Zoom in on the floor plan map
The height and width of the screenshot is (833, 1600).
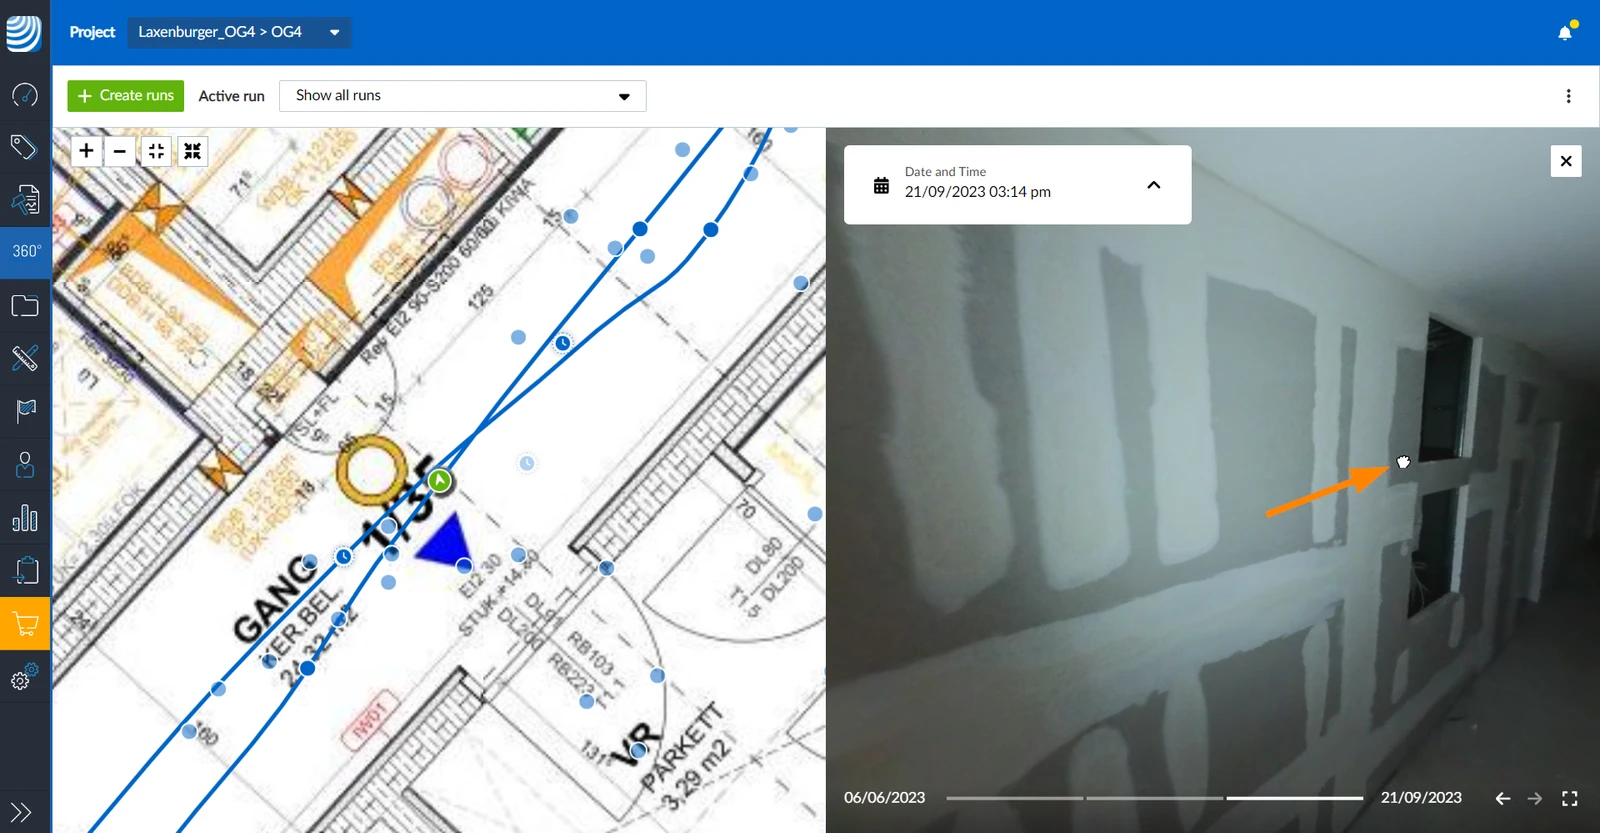coord(87,151)
